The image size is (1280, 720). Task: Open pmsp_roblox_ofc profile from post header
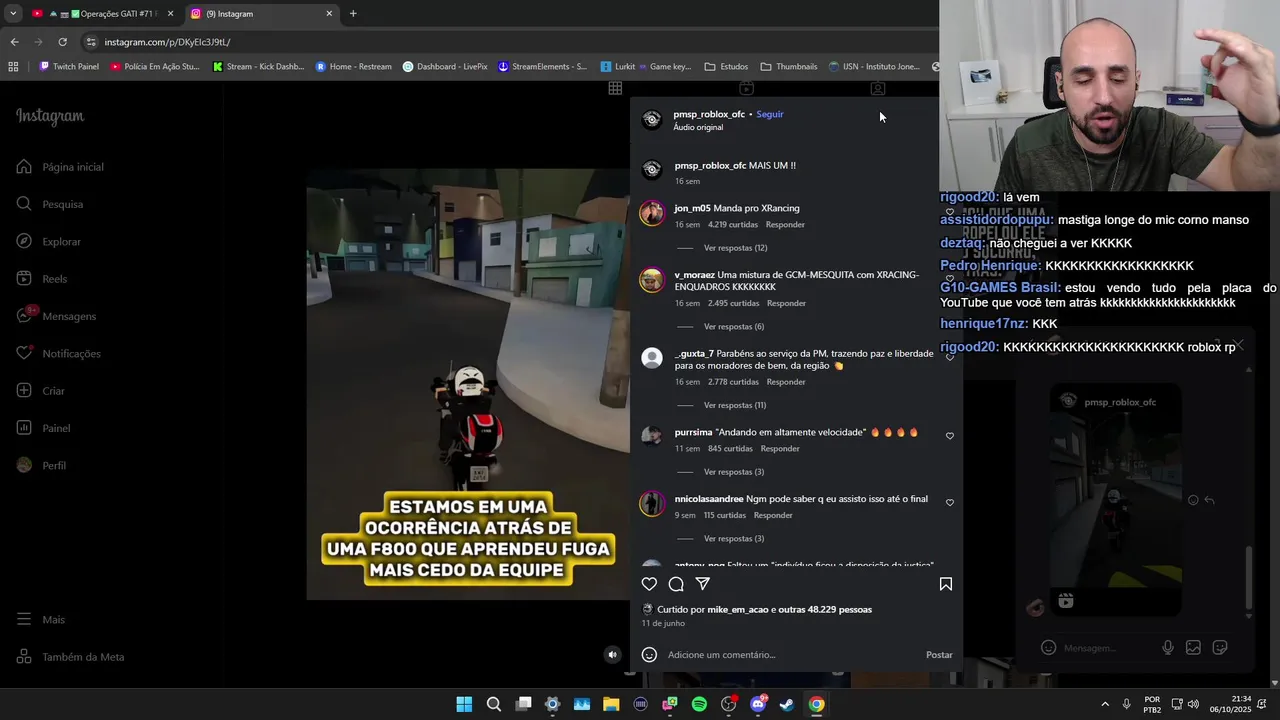point(709,114)
